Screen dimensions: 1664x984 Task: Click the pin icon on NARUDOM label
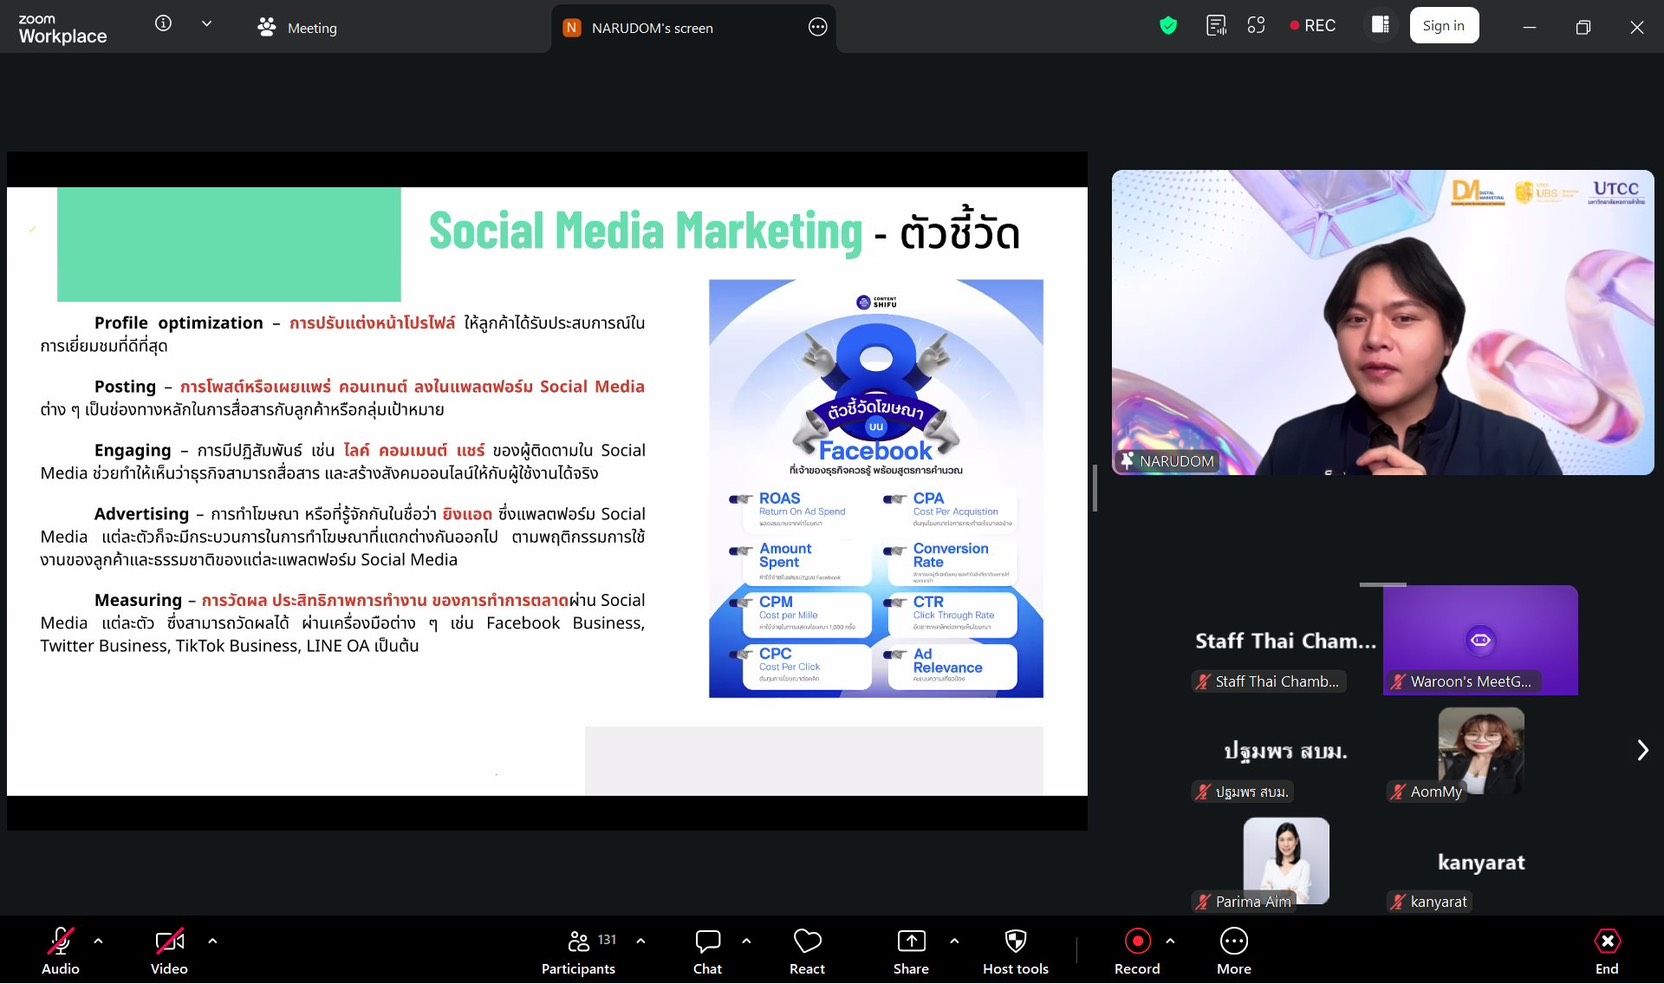[x=1127, y=461]
